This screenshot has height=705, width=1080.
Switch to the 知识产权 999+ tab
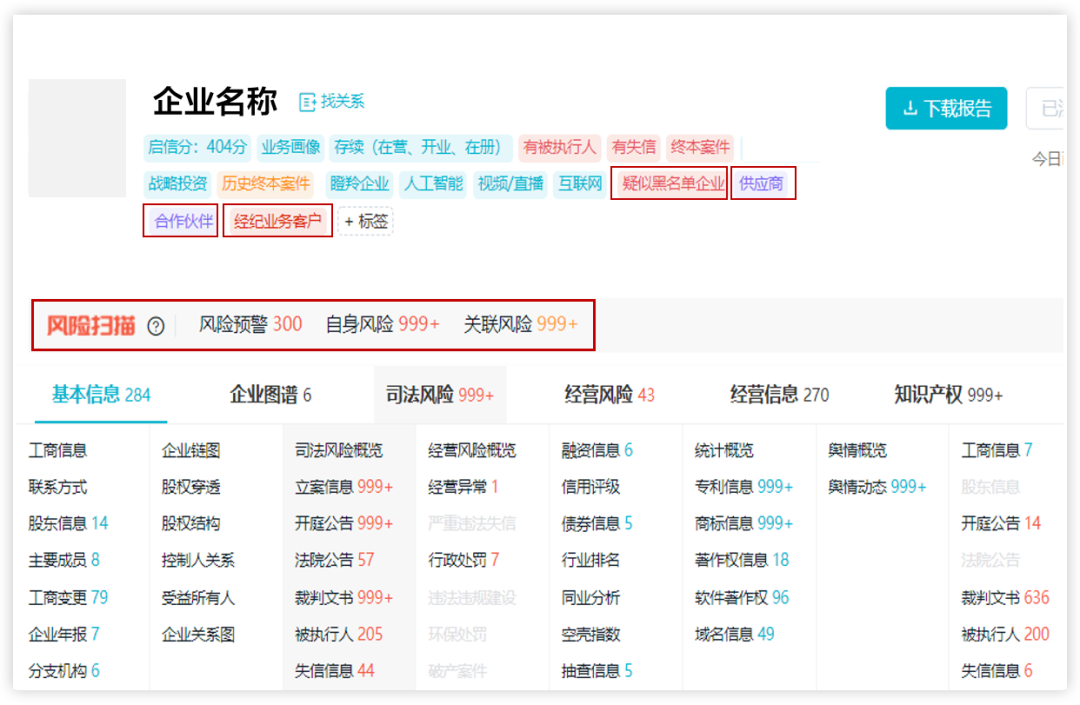pyautogui.click(x=948, y=394)
